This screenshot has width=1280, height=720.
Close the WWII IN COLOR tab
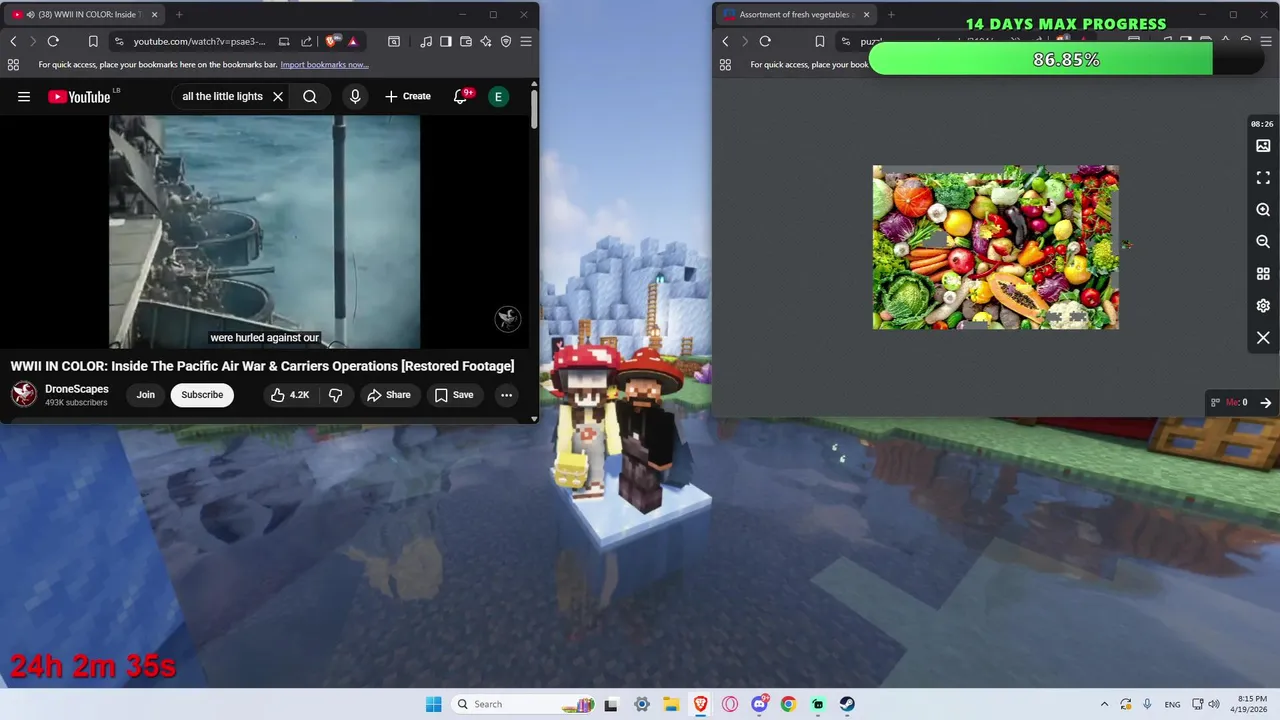(x=155, y=15)
